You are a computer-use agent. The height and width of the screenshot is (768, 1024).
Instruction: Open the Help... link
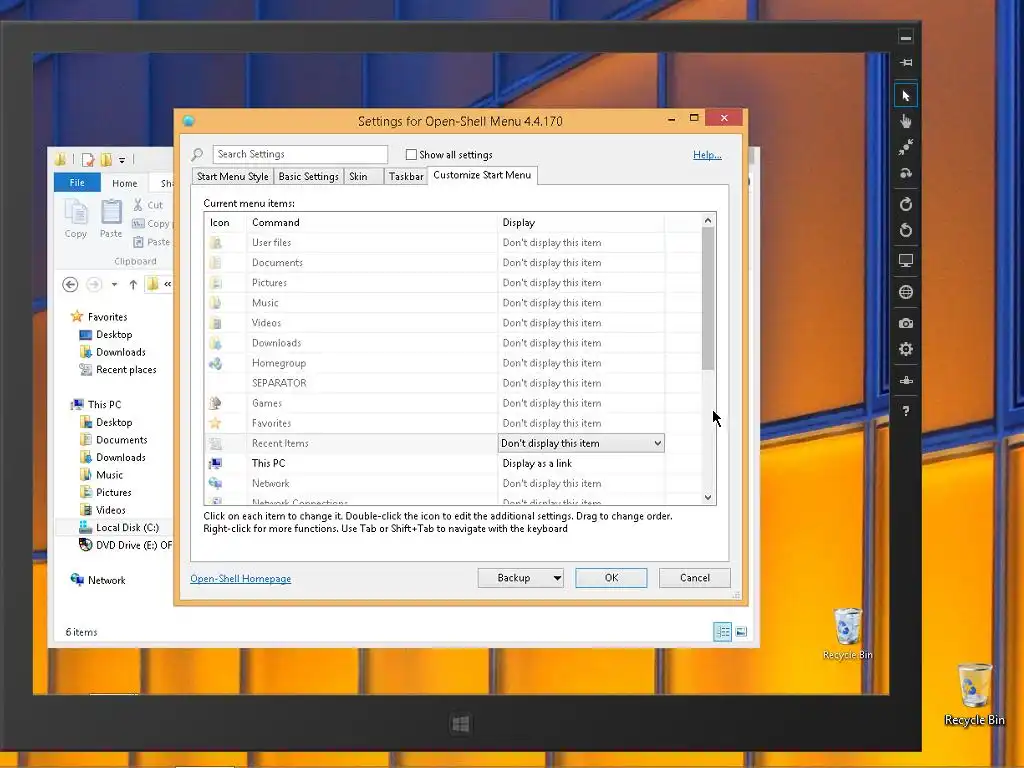[707, 155]
